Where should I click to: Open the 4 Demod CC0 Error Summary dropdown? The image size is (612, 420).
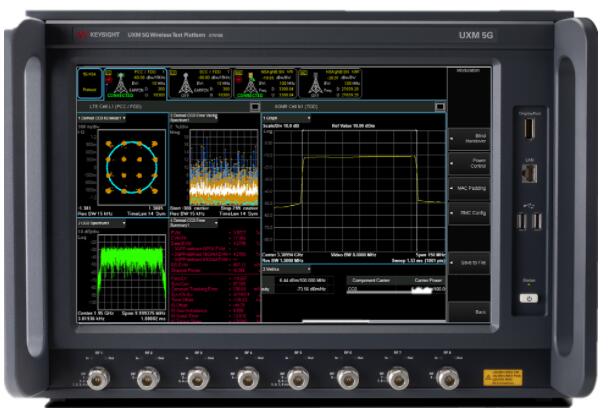point(194,223)
